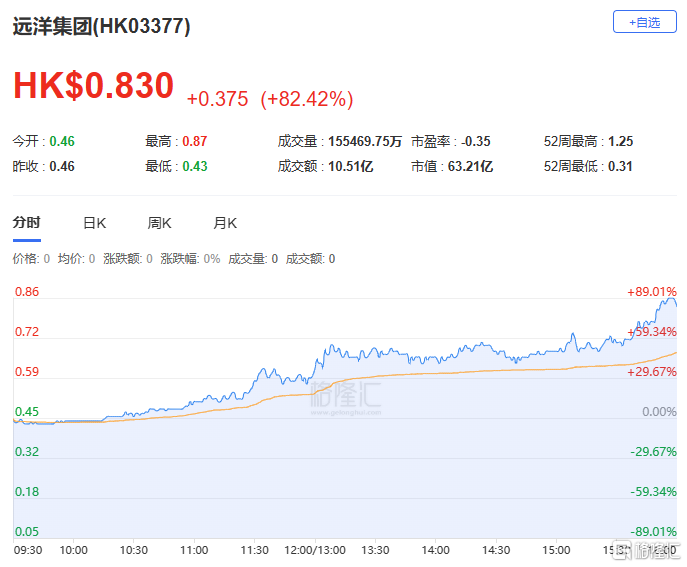Click the 成交量: 0 chart readout

253,259
